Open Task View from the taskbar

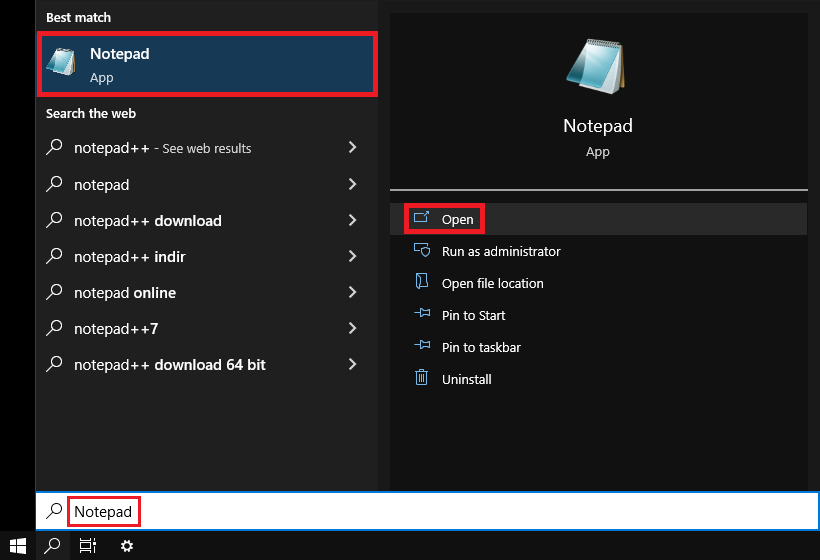coord(88,546)
